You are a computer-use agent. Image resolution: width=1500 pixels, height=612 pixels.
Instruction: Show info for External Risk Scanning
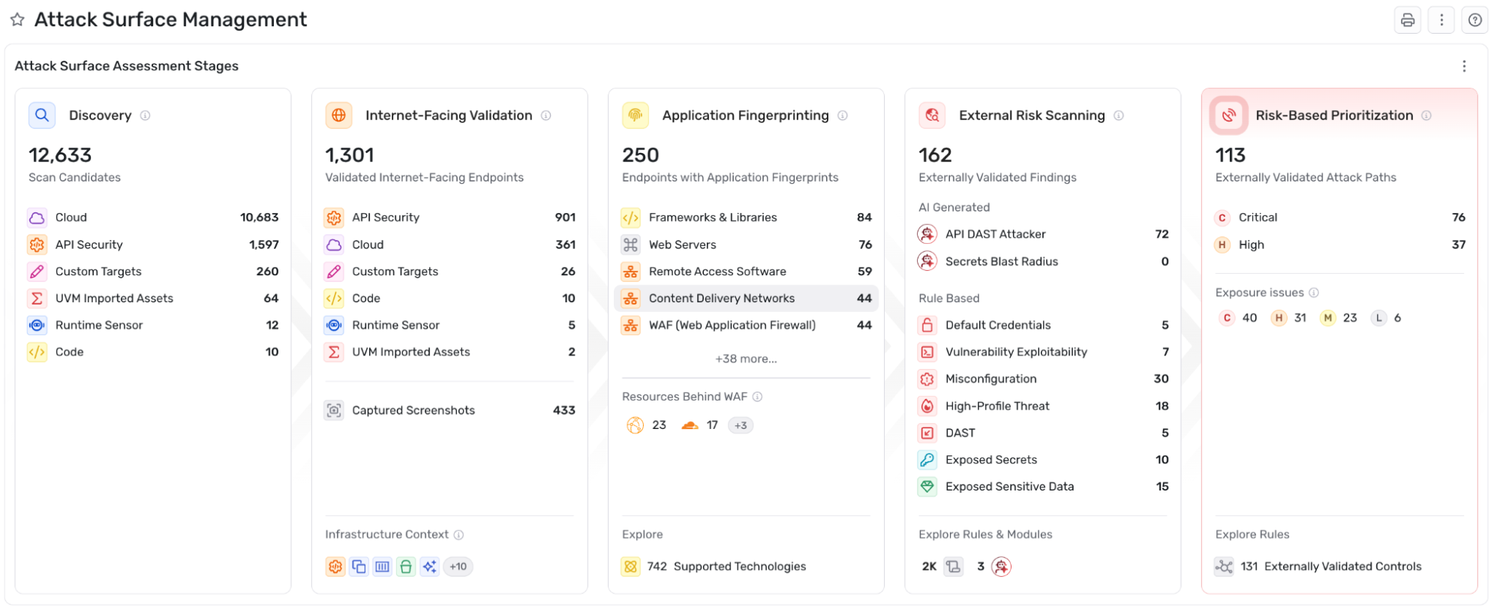tap(1118, 116)
